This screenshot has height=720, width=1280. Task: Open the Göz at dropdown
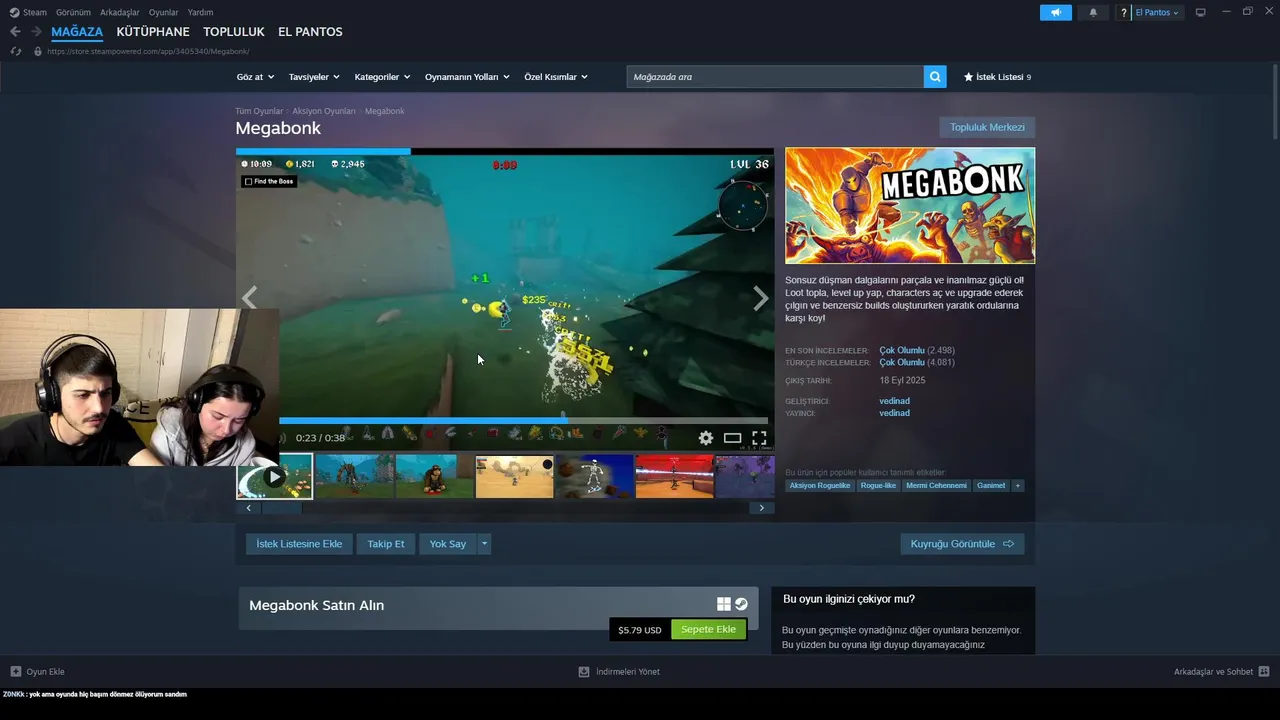(255, 77)
